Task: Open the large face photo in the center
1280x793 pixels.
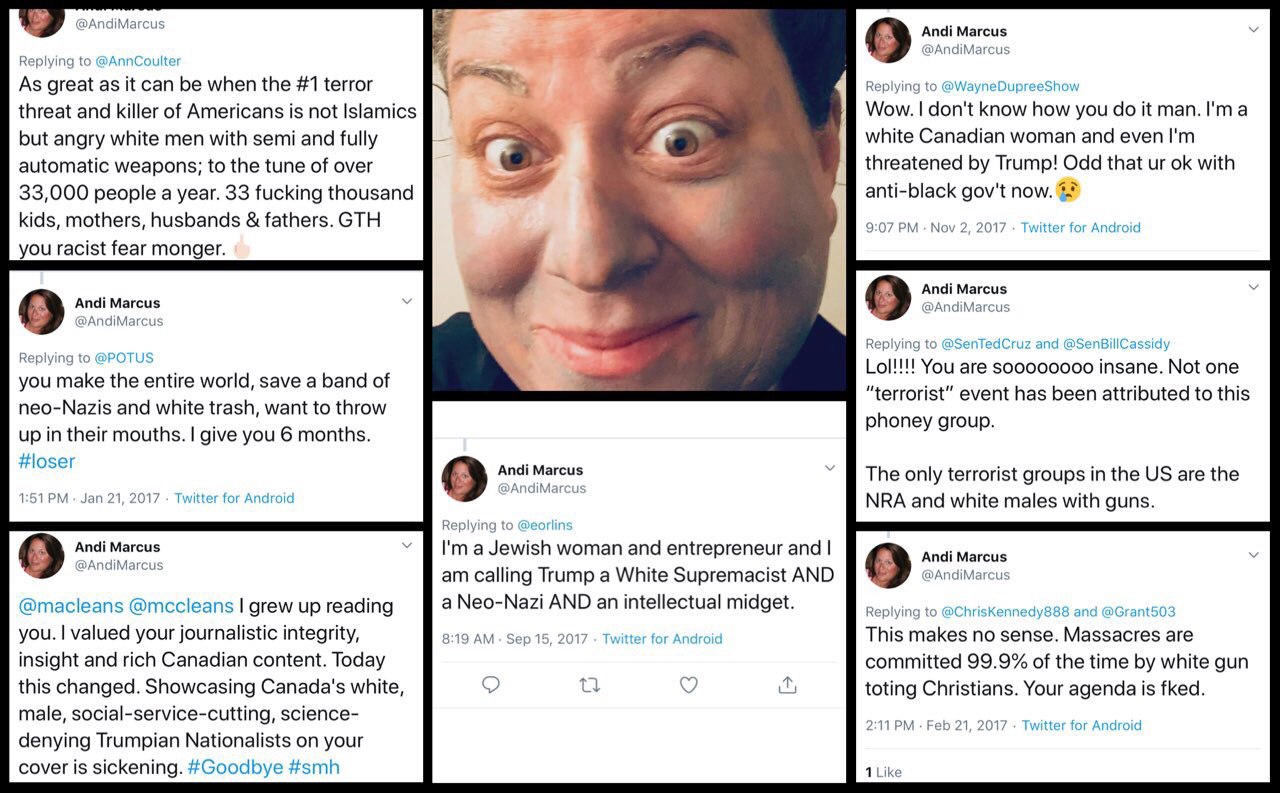Action: pyautogui.click(x=639, y=200)
